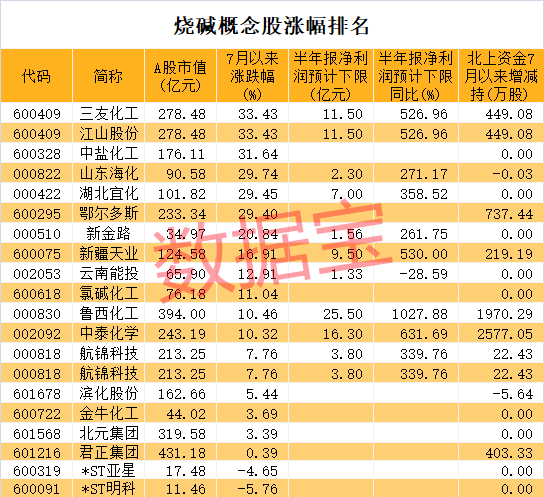This screenshot has height=497, width=544.
Task: Select 鲁西化工 market value 394.00
Action: click(x=182, y=314)
